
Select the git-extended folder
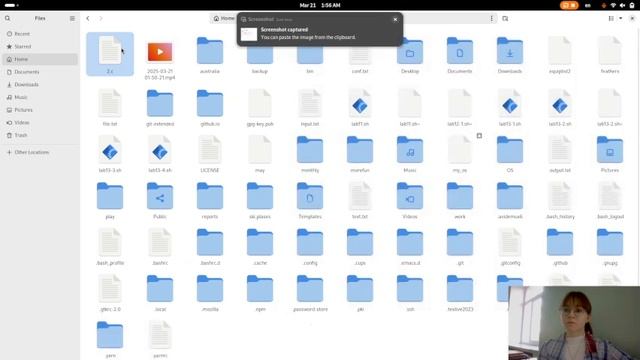pos(160,103)
